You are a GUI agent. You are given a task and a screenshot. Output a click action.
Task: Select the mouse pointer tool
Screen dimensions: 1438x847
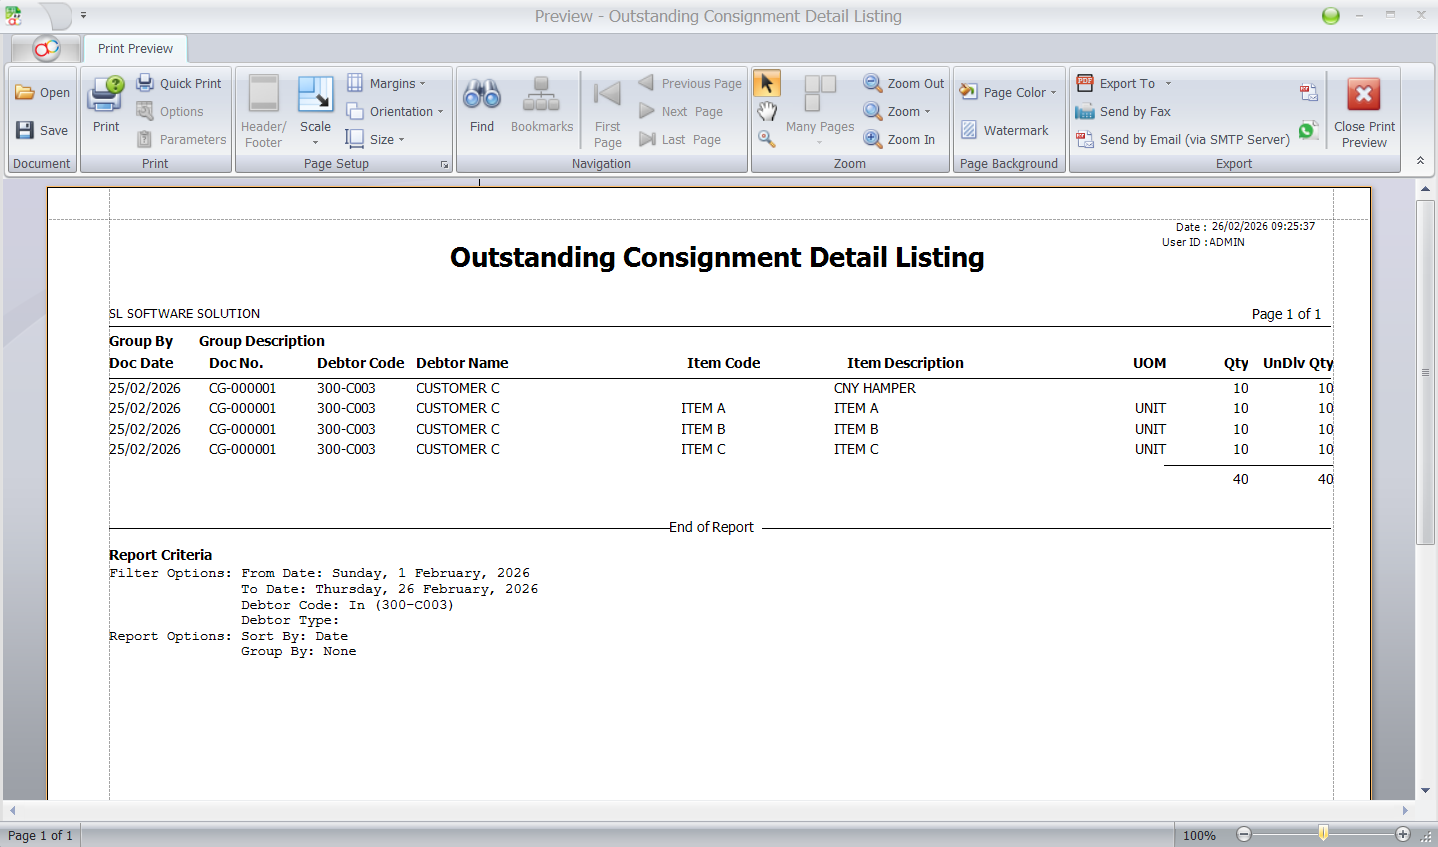pos(766,83)
